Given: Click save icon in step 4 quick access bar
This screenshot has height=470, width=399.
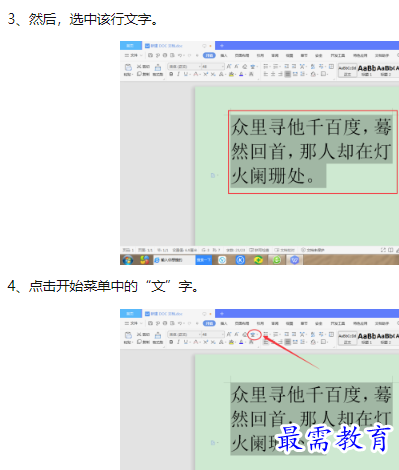Looking at the screenshot, I should pyautogui.click(x=150, y=323).
